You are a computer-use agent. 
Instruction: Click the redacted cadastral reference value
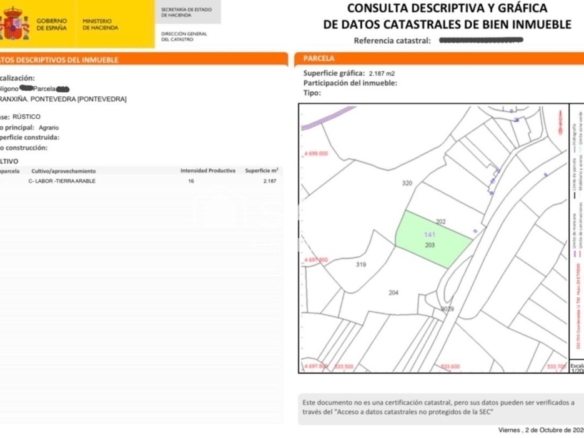481,40
